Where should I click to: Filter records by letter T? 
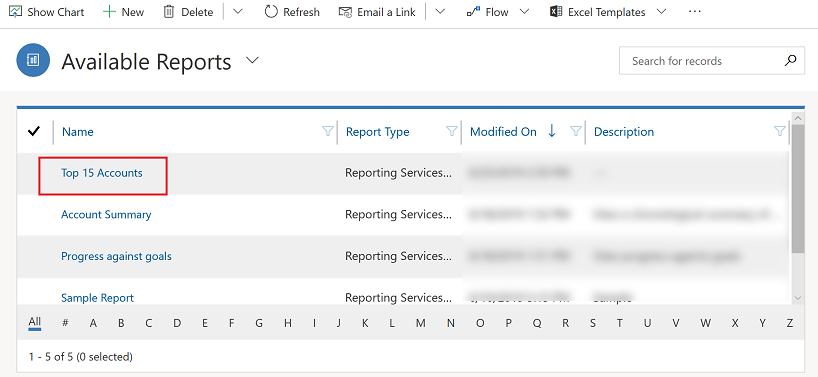[619, 323]
